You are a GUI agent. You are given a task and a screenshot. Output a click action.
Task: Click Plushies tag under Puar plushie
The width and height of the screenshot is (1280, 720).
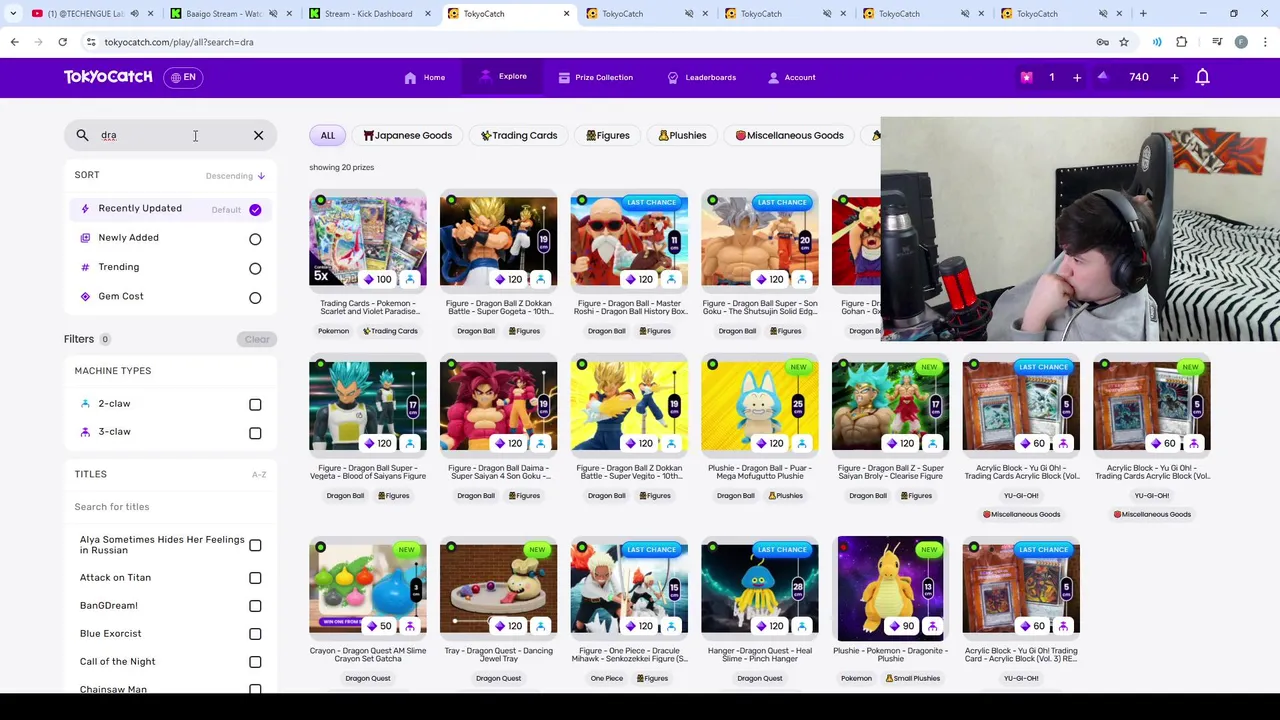(x=785, y=496)
